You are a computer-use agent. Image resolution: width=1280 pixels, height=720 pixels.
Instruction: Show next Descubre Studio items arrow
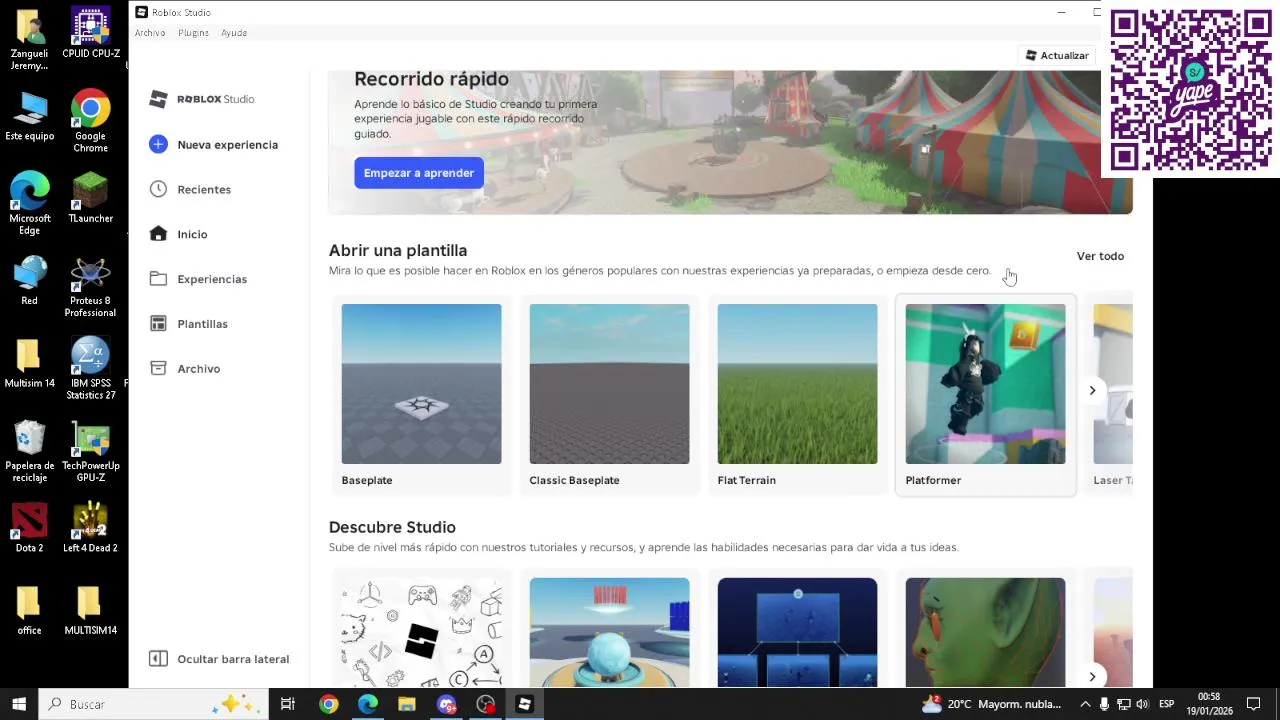(1092, 676)
